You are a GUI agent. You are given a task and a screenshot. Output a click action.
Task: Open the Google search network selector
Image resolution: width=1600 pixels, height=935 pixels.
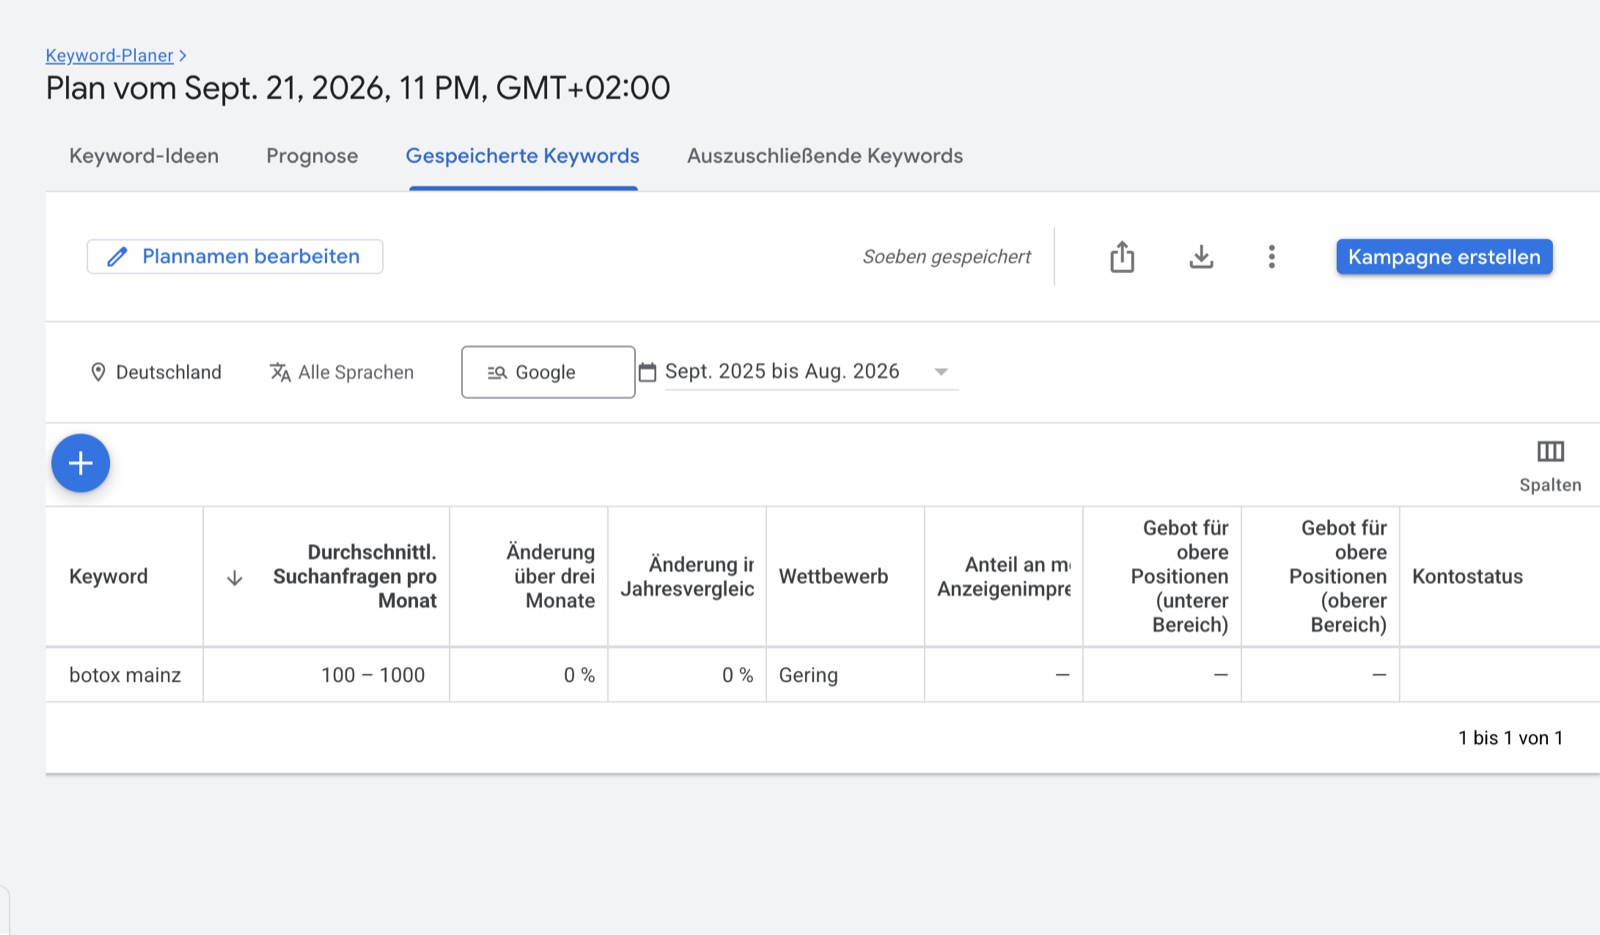[x=548, y=372]
